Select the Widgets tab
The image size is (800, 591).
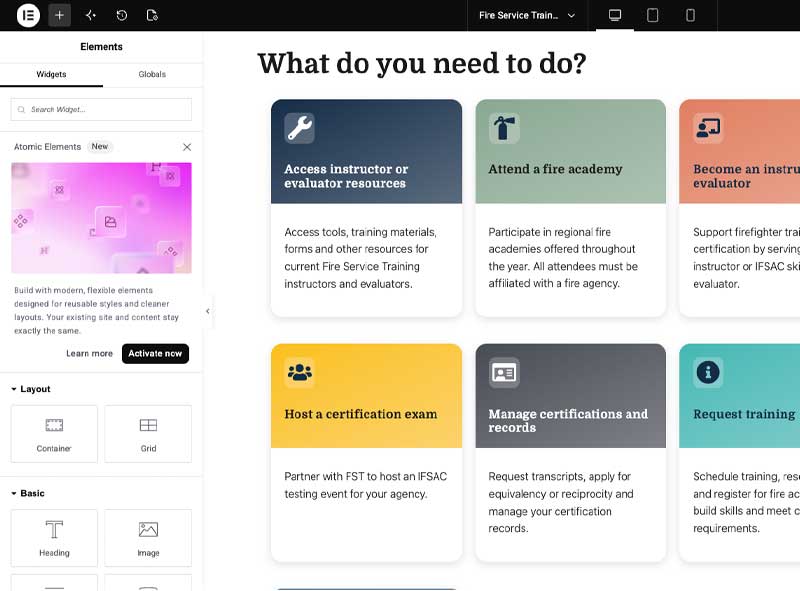51,75
